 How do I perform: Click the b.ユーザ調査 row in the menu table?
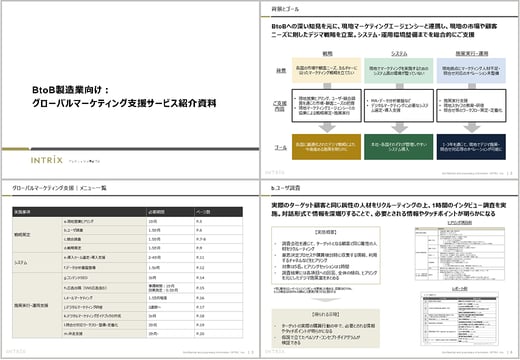pyautogui.click(x=152, y=230)
